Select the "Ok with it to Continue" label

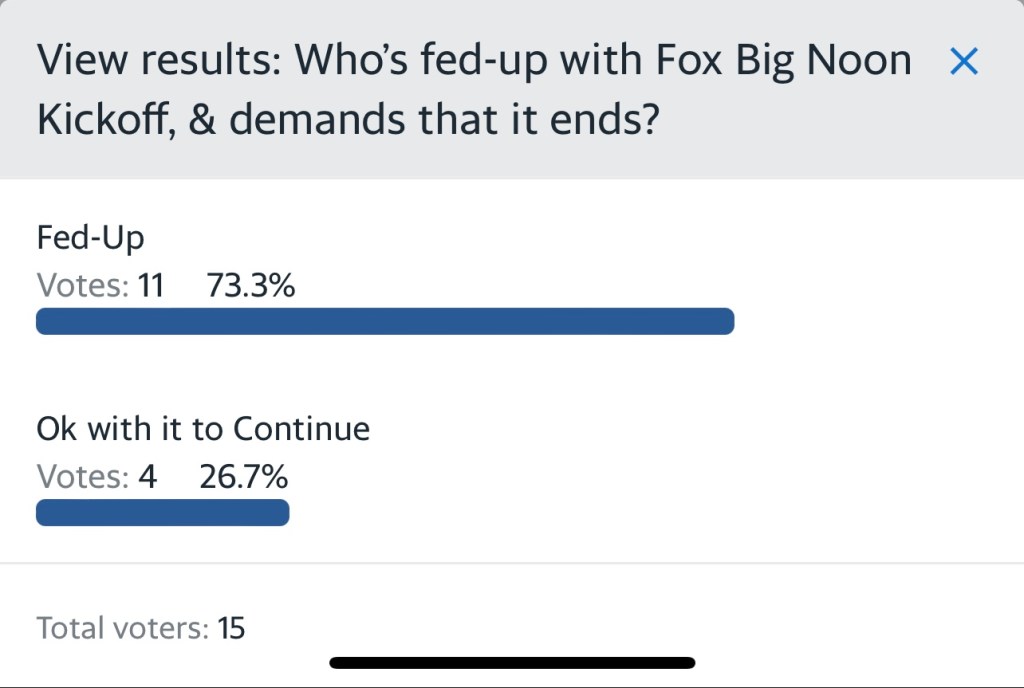pos(203,429)
